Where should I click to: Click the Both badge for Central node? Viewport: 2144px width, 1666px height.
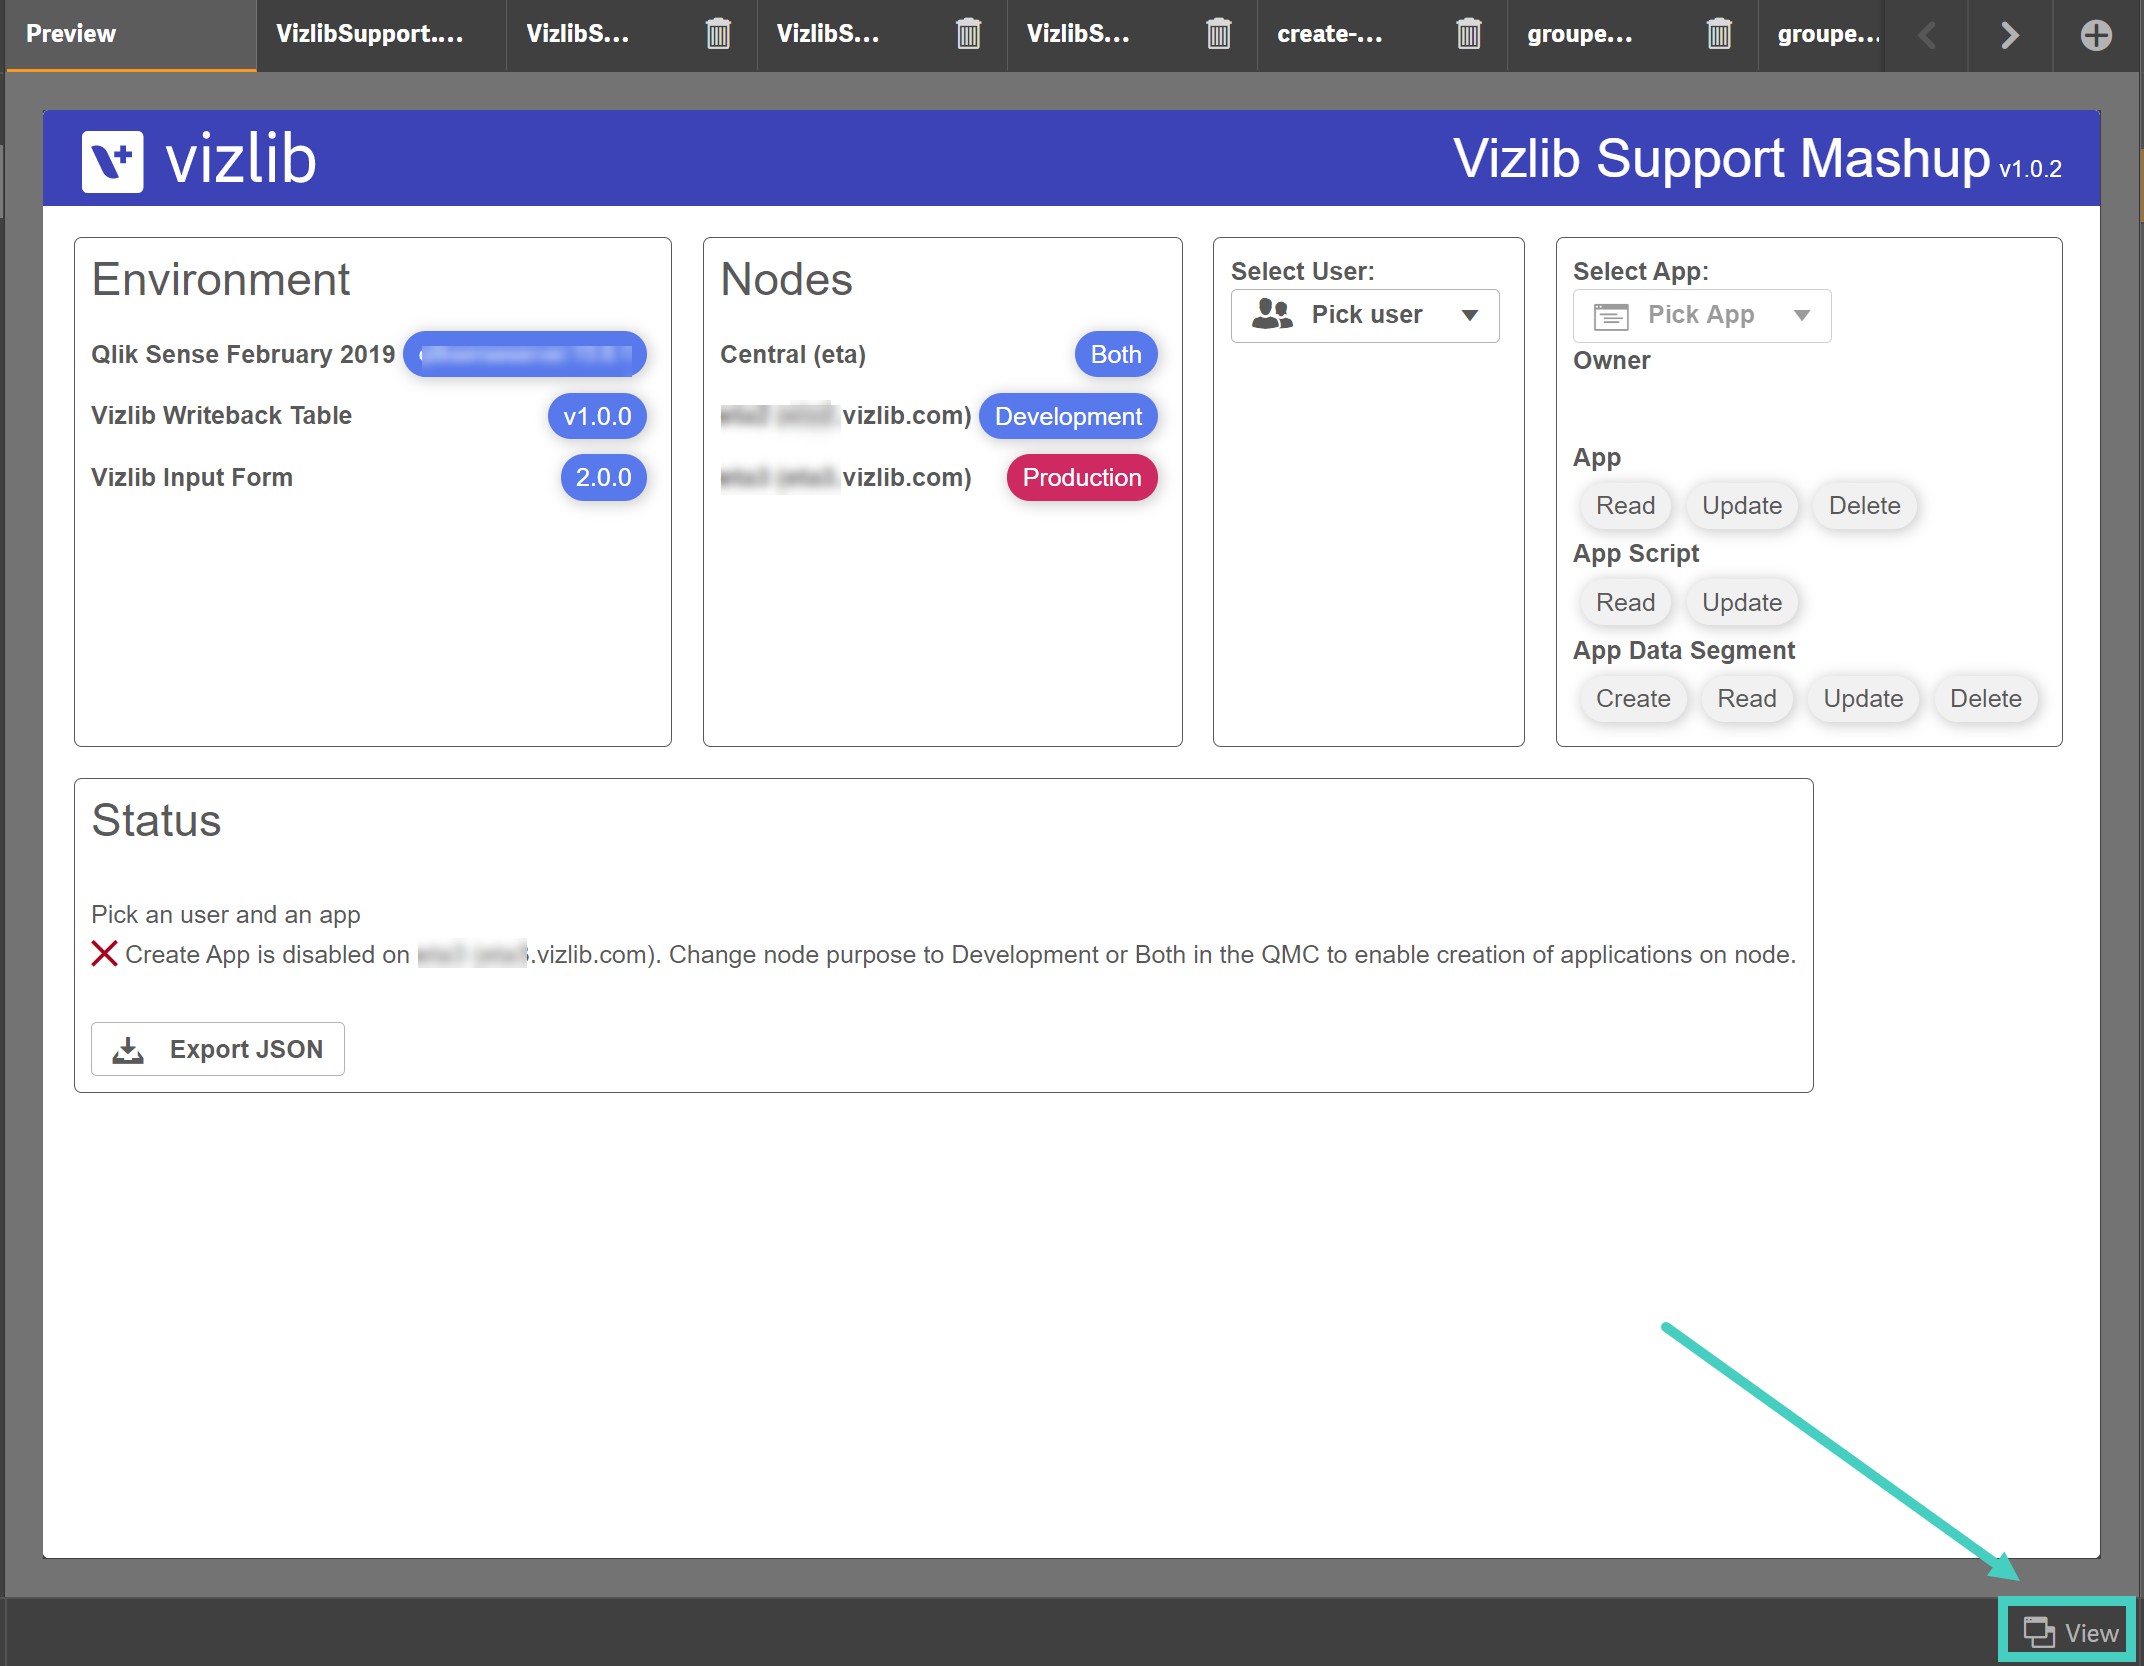(x=1116, y=354)
